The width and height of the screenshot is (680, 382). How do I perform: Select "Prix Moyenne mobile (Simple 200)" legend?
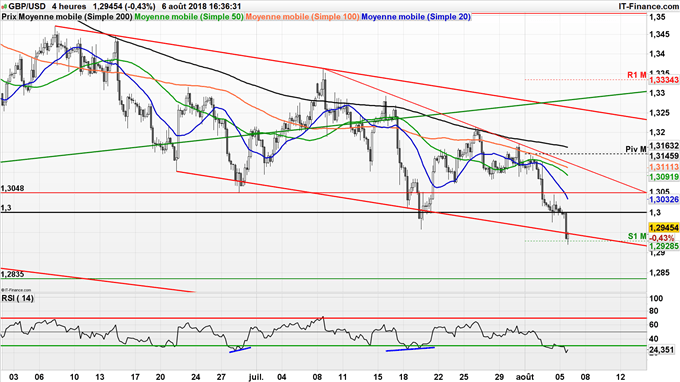point(67,17)
